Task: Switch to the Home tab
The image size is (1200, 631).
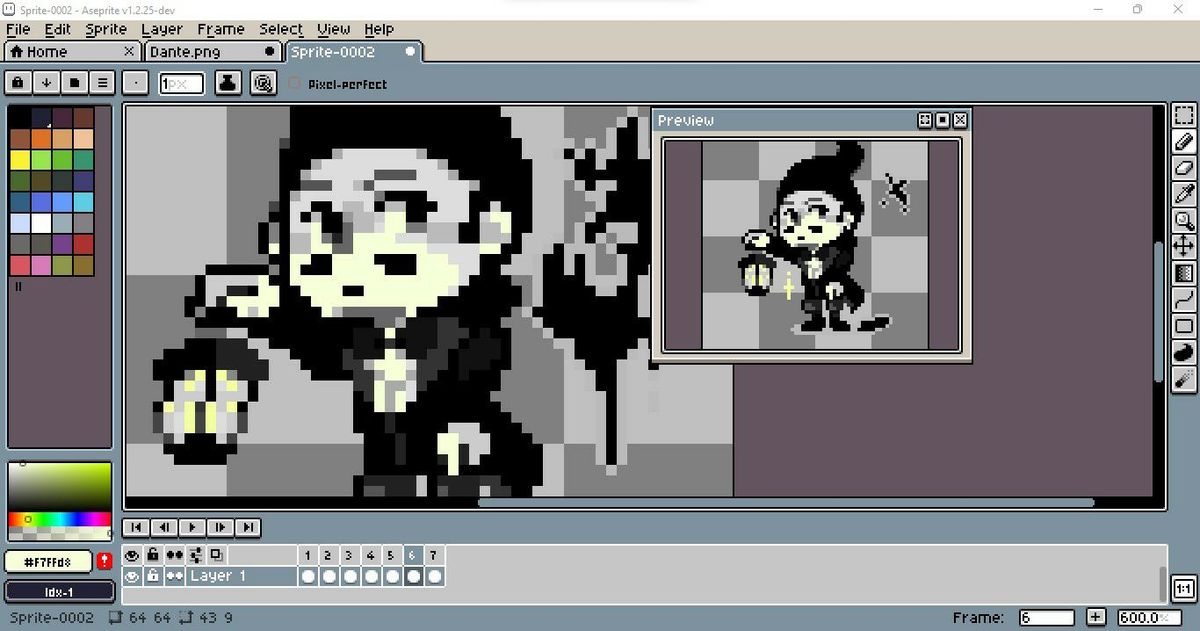Action: tap(72, 51)
